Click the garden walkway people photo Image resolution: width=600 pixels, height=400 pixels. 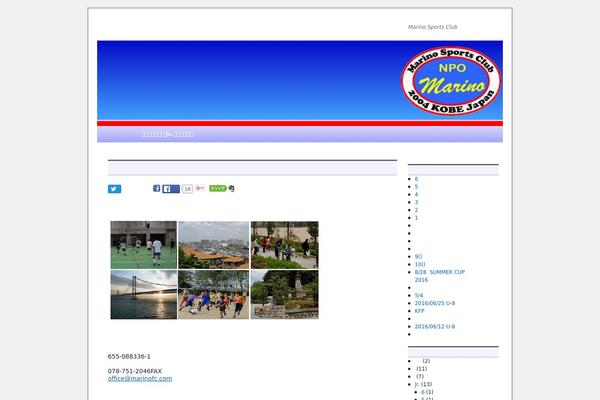pos(284,245)
